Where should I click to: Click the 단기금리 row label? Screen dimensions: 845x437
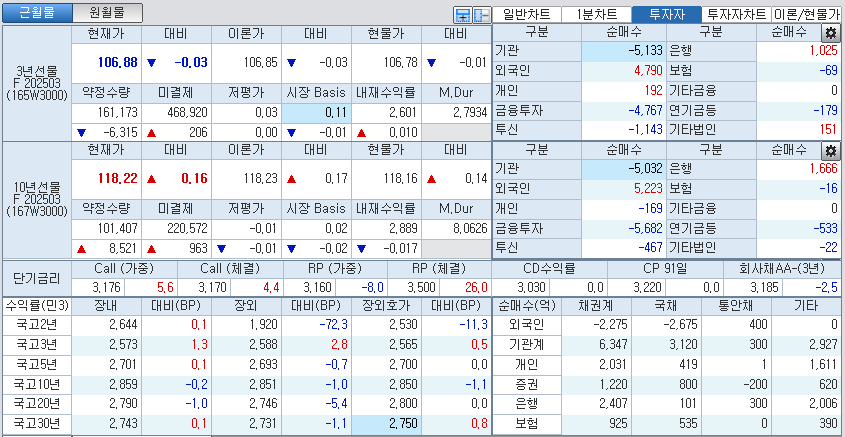click(37, 278)
